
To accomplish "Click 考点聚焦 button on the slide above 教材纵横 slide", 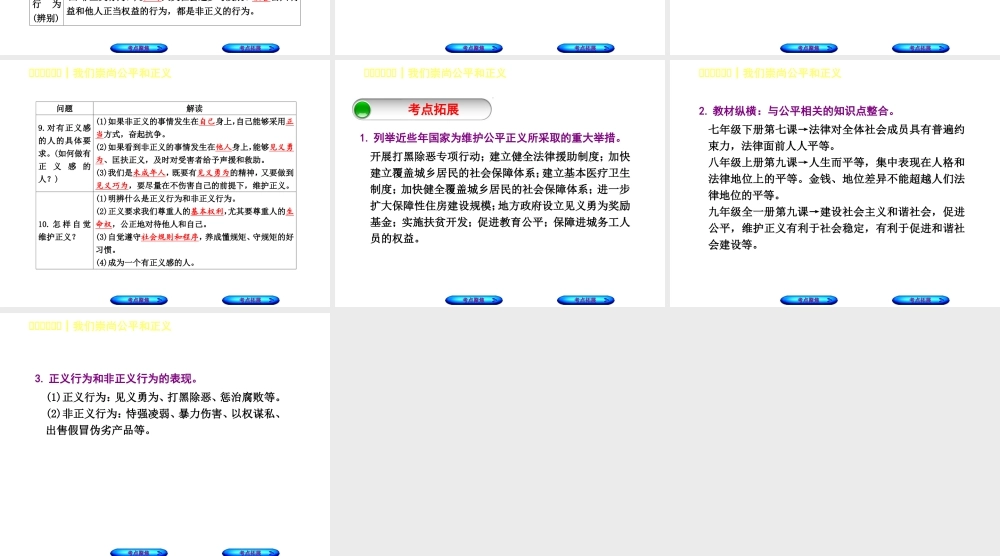I will 809,48.
